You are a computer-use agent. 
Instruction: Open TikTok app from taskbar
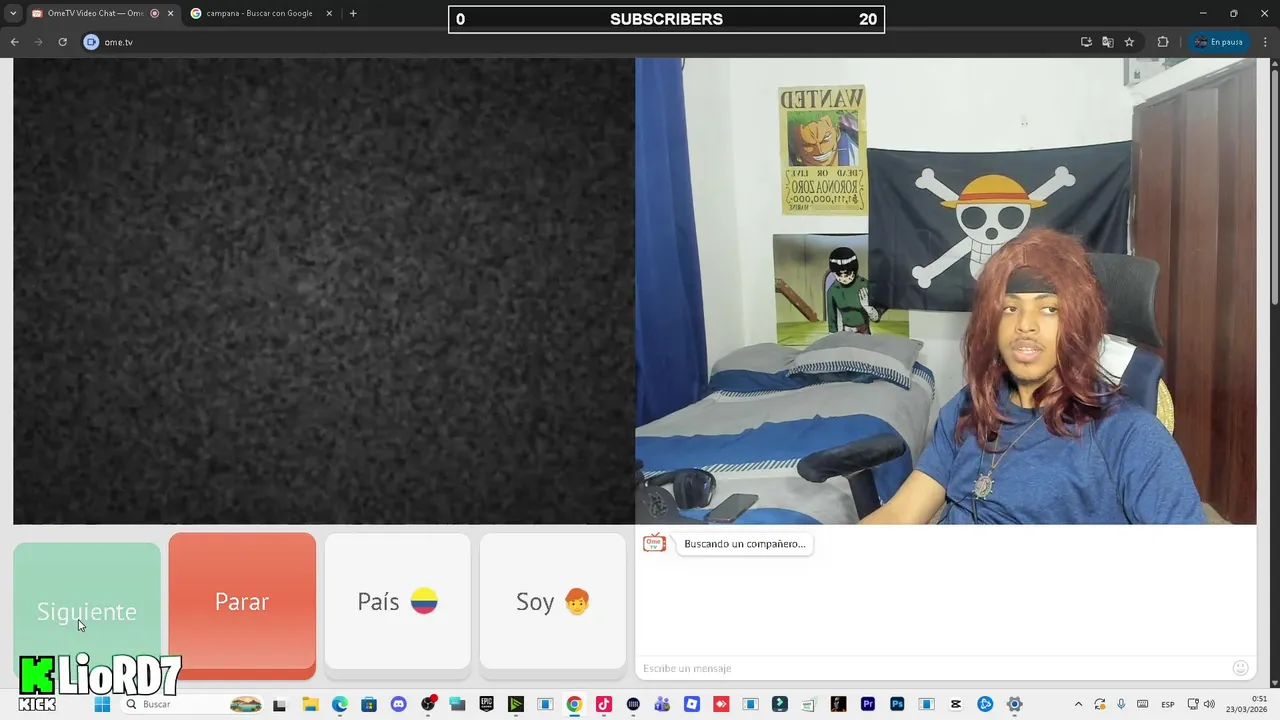(603, 704)
